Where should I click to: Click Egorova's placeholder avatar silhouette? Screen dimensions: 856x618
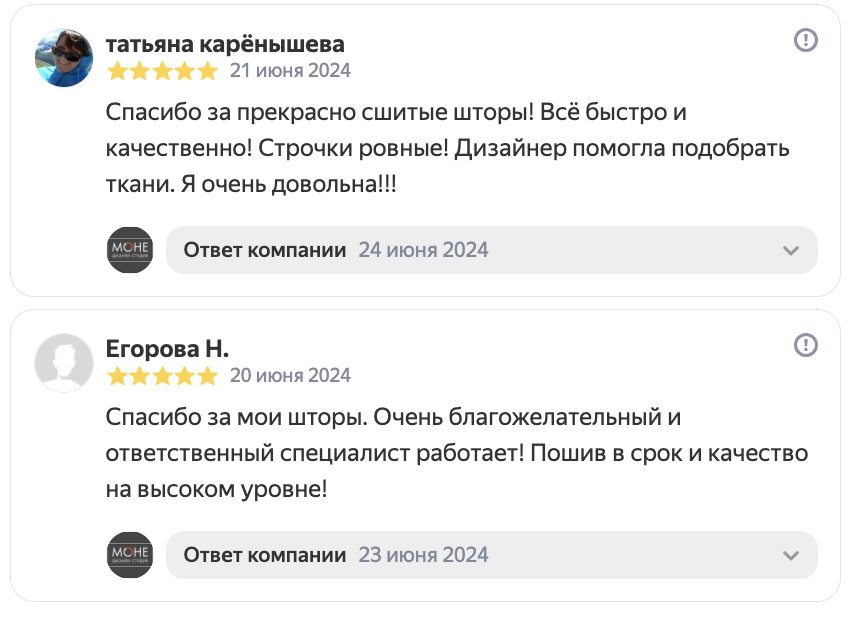[63, 363]
